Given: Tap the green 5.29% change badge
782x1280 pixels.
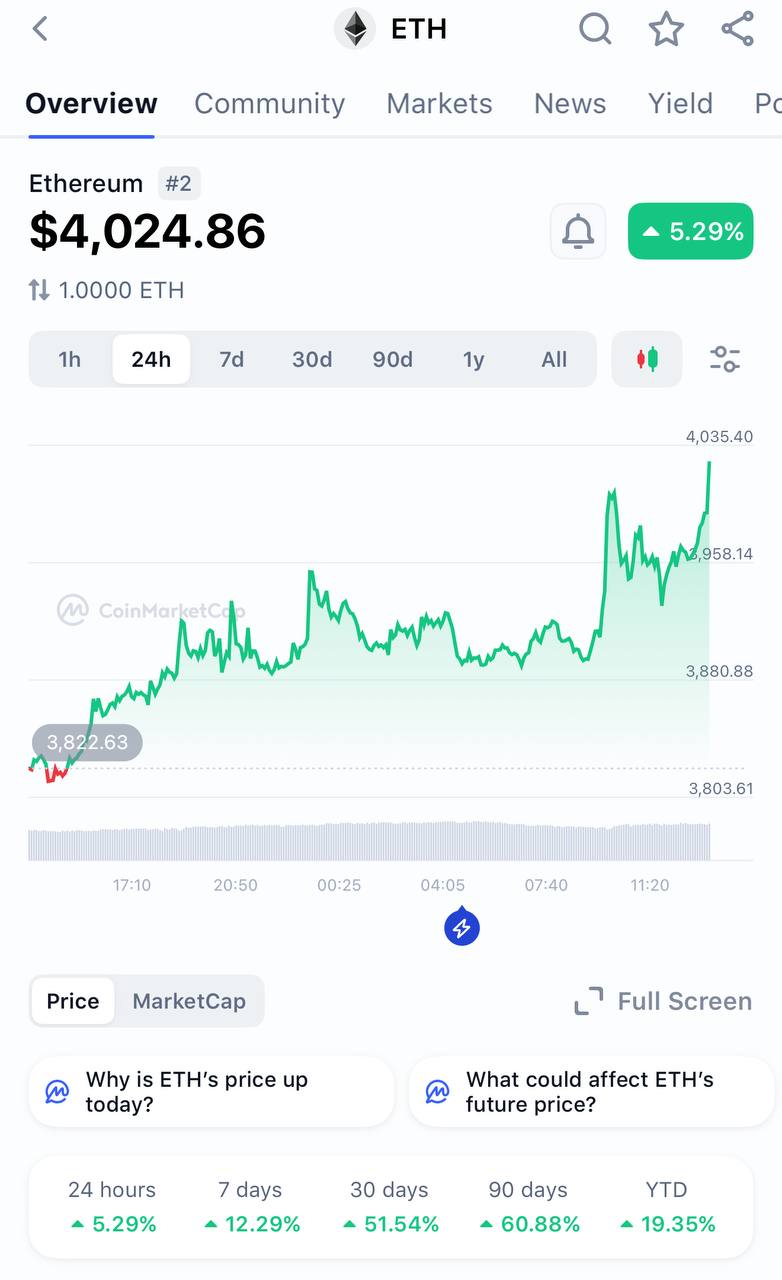Looking at the screenshot, I should [x=690, y=232].
